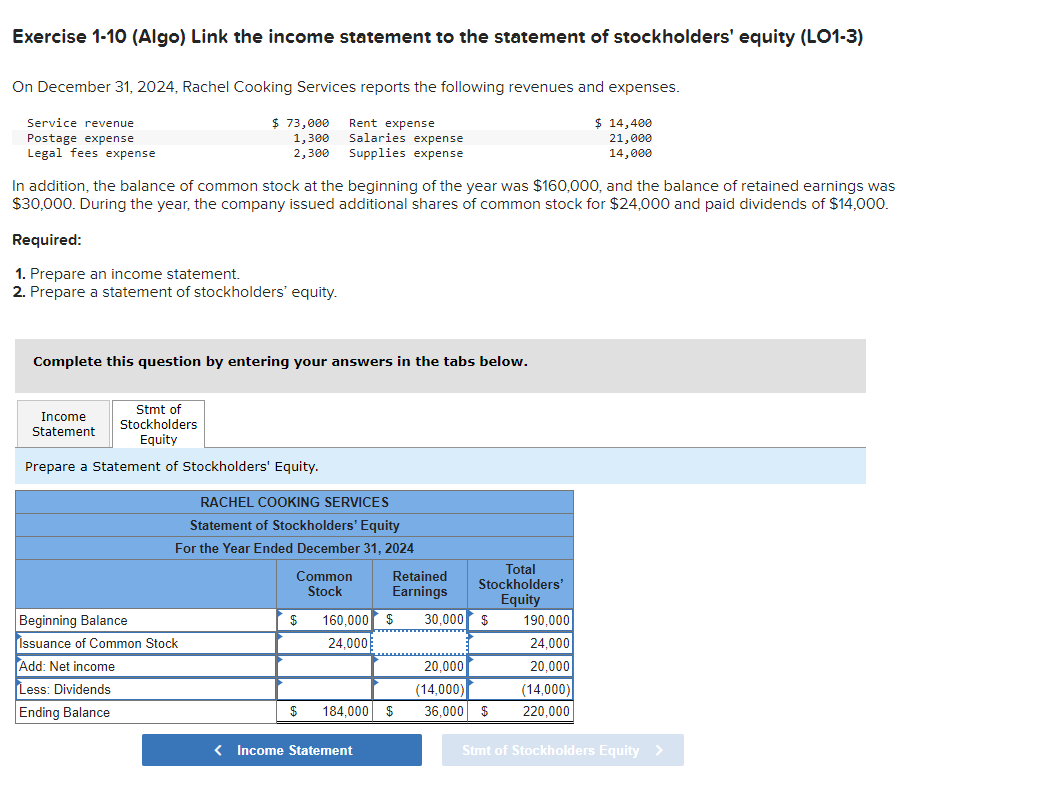Image resolution: width=1063 pixels, height=797 pixels.
Task: Click the Retained Earnings beginning balance of 30,000
Action: pos(419,620)
